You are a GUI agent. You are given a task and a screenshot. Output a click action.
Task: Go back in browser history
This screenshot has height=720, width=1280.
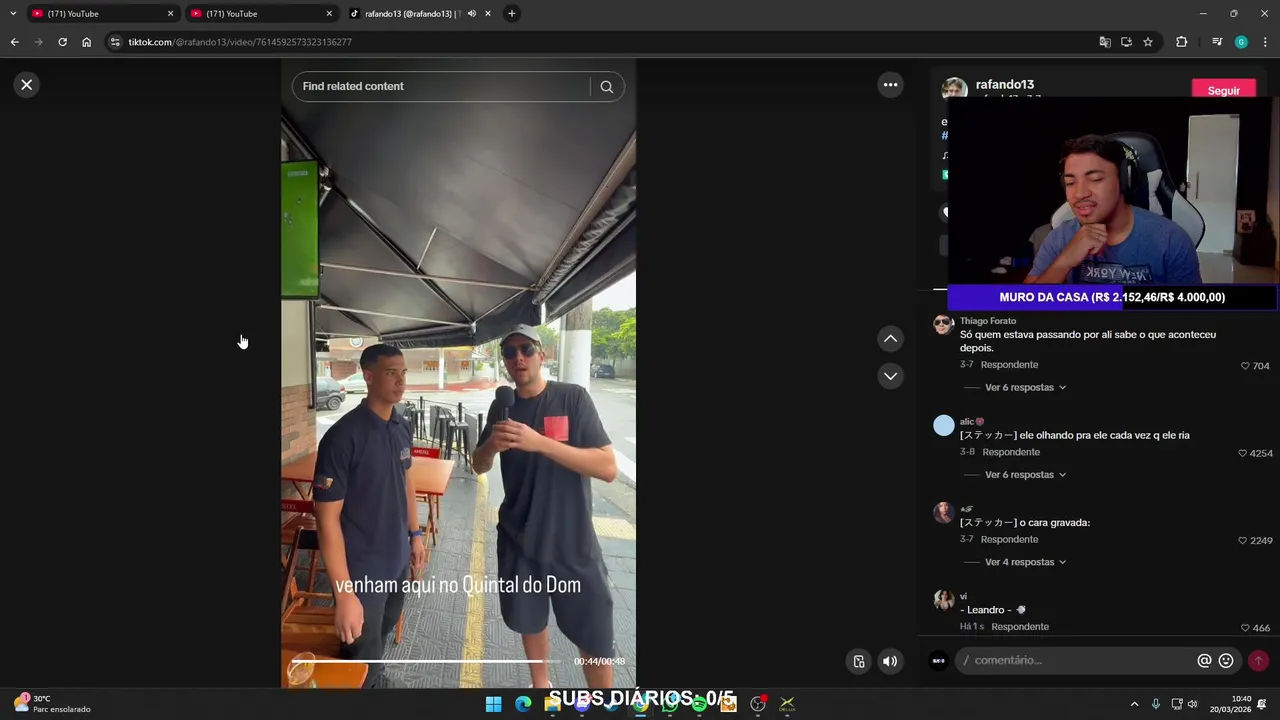click(14, 42)
